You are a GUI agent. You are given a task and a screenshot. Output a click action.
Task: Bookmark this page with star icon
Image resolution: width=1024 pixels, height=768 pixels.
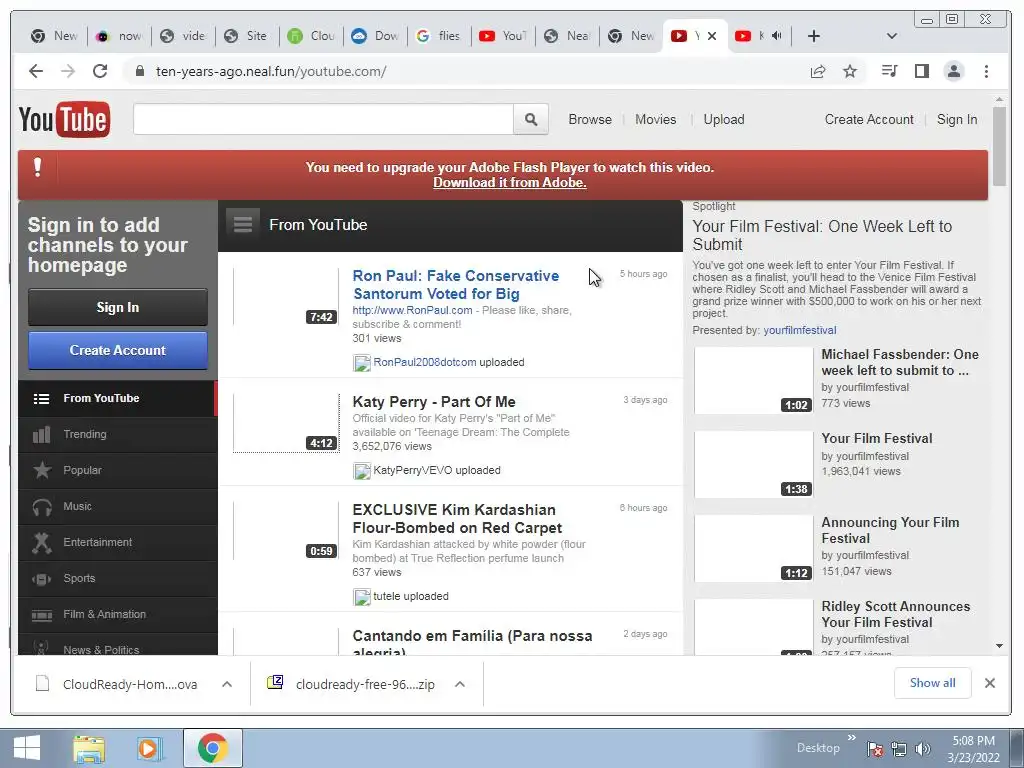pyautogui.click(x=850, y=71)
